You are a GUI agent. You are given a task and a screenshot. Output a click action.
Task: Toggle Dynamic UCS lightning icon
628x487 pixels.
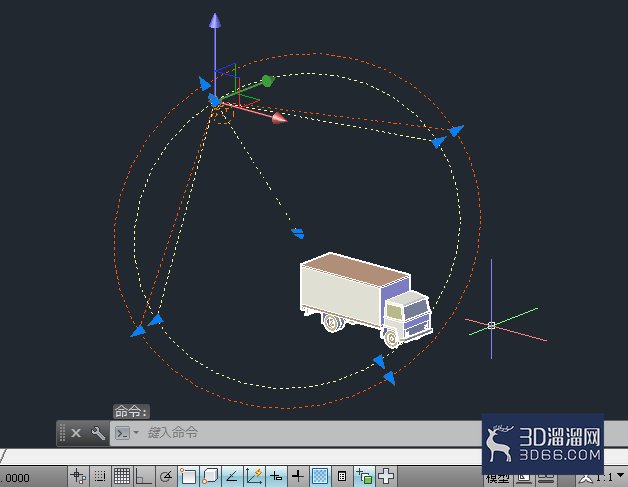pos(254,476)
